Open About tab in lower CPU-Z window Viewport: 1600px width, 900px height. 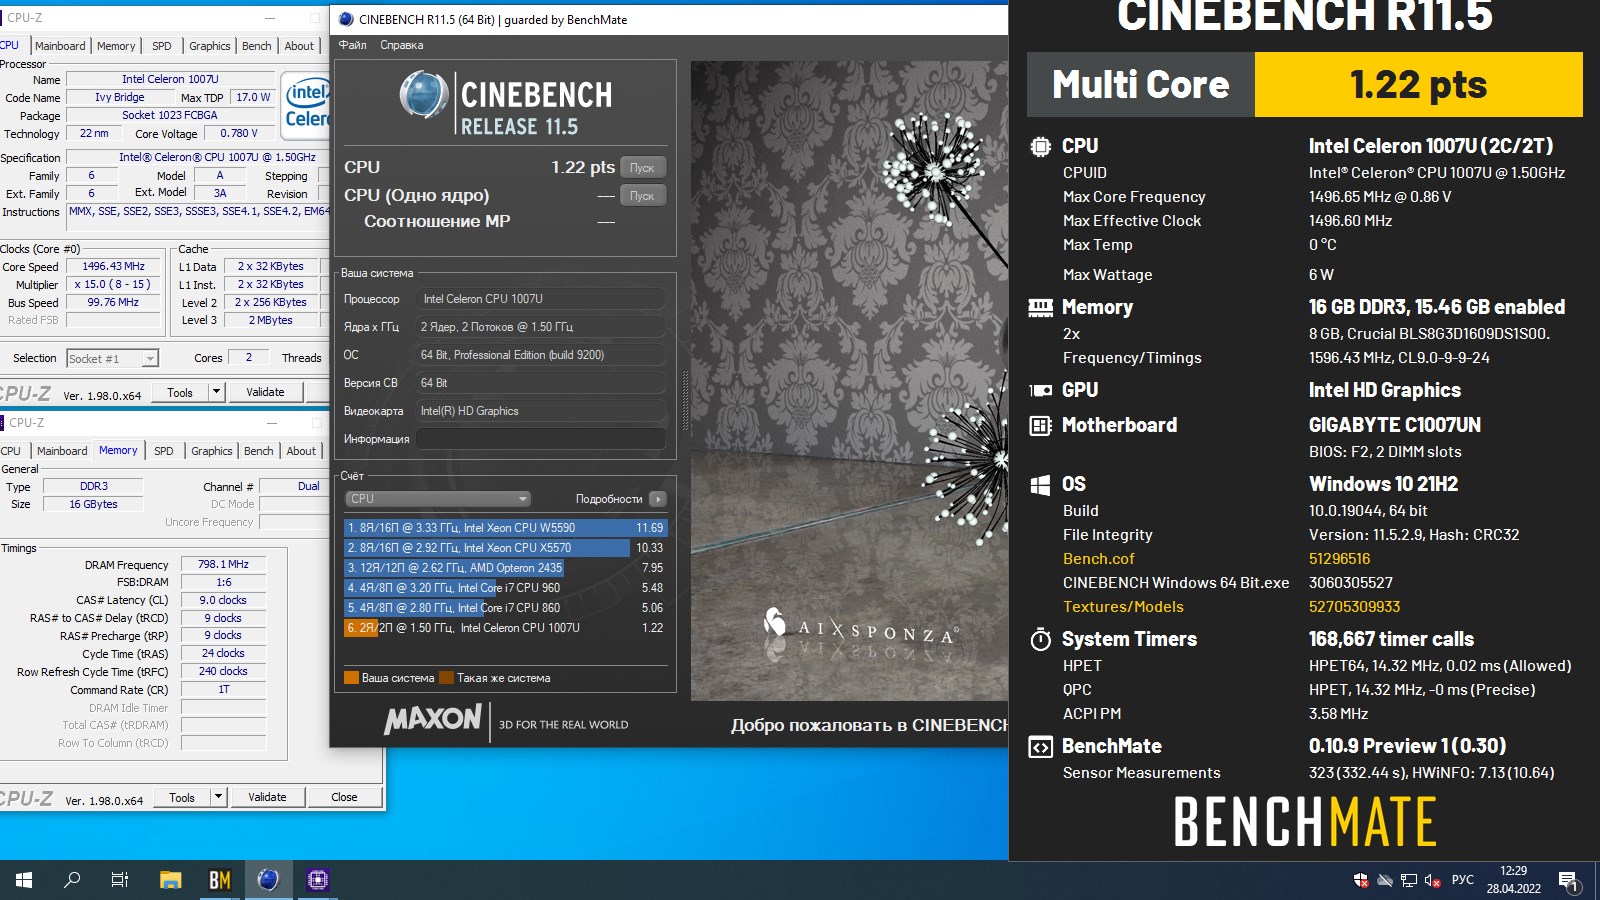coord(301,451)
